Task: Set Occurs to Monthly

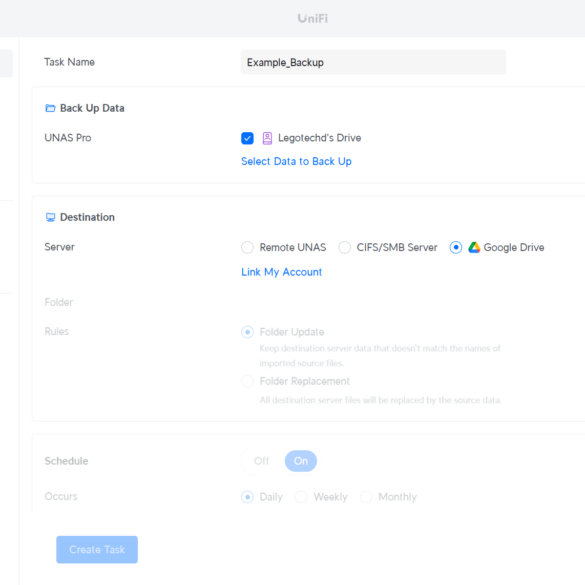Action: pos(366,497)
